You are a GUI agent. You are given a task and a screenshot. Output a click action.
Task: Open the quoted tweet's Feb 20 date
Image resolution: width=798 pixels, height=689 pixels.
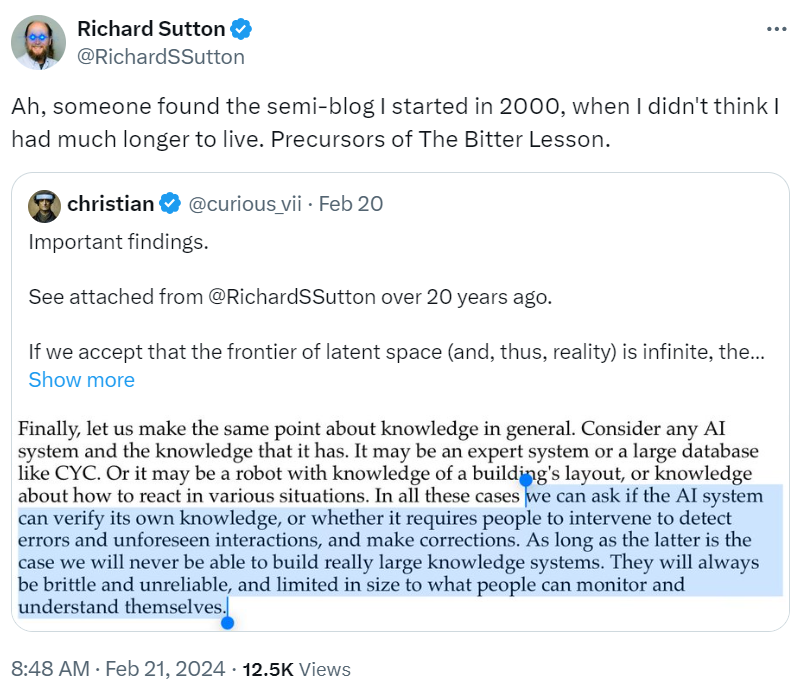point(351,204)
